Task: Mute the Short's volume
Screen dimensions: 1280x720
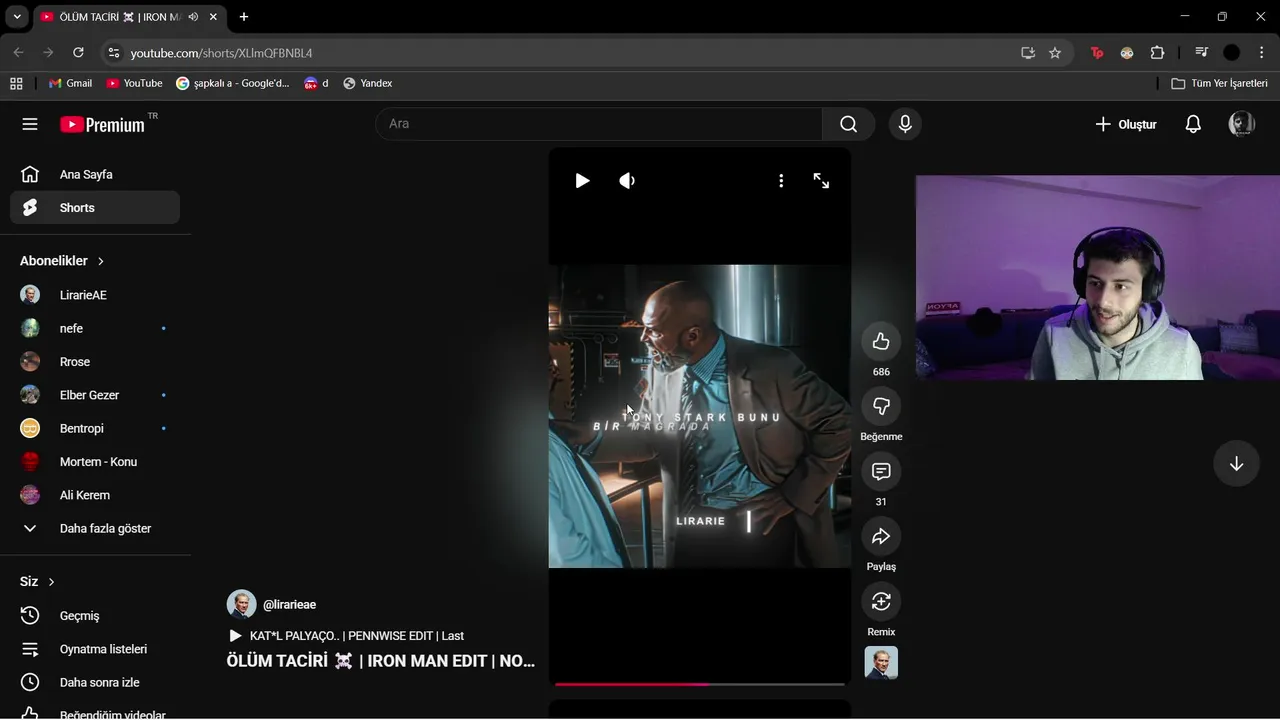Action: [x=627, y=181]
